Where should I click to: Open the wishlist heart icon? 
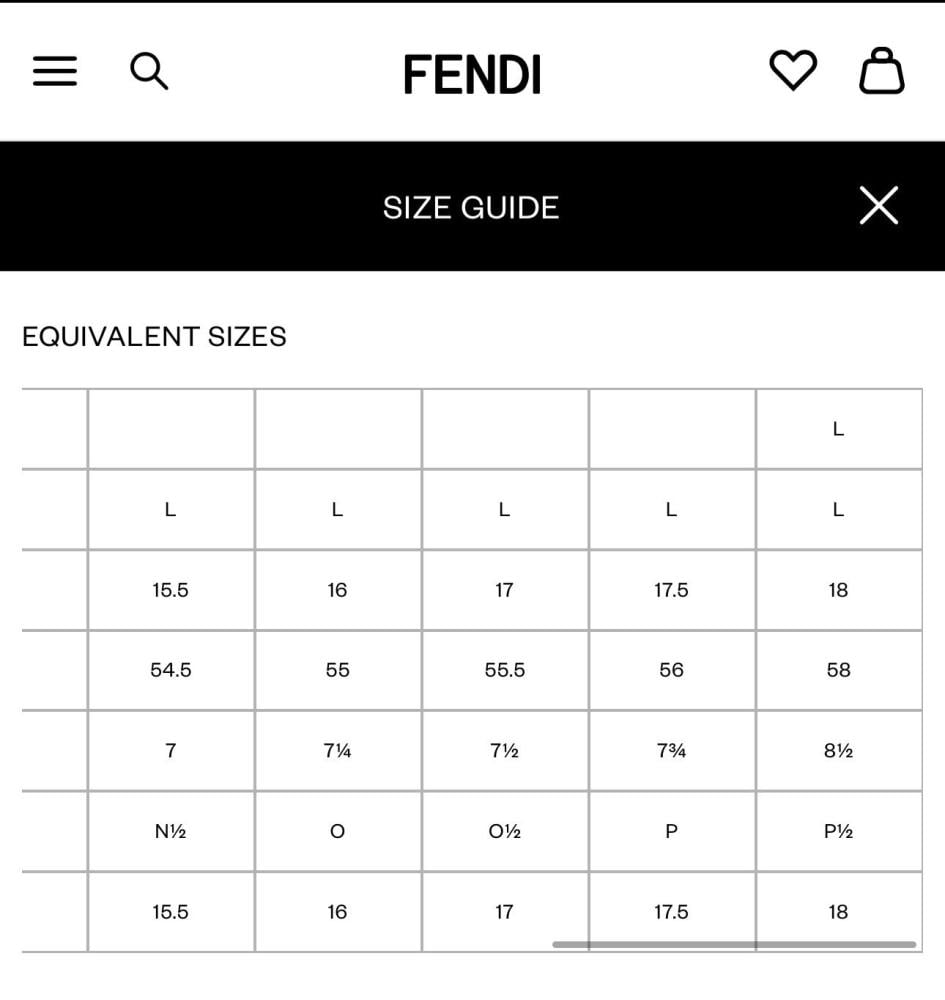tap(792, 72)
